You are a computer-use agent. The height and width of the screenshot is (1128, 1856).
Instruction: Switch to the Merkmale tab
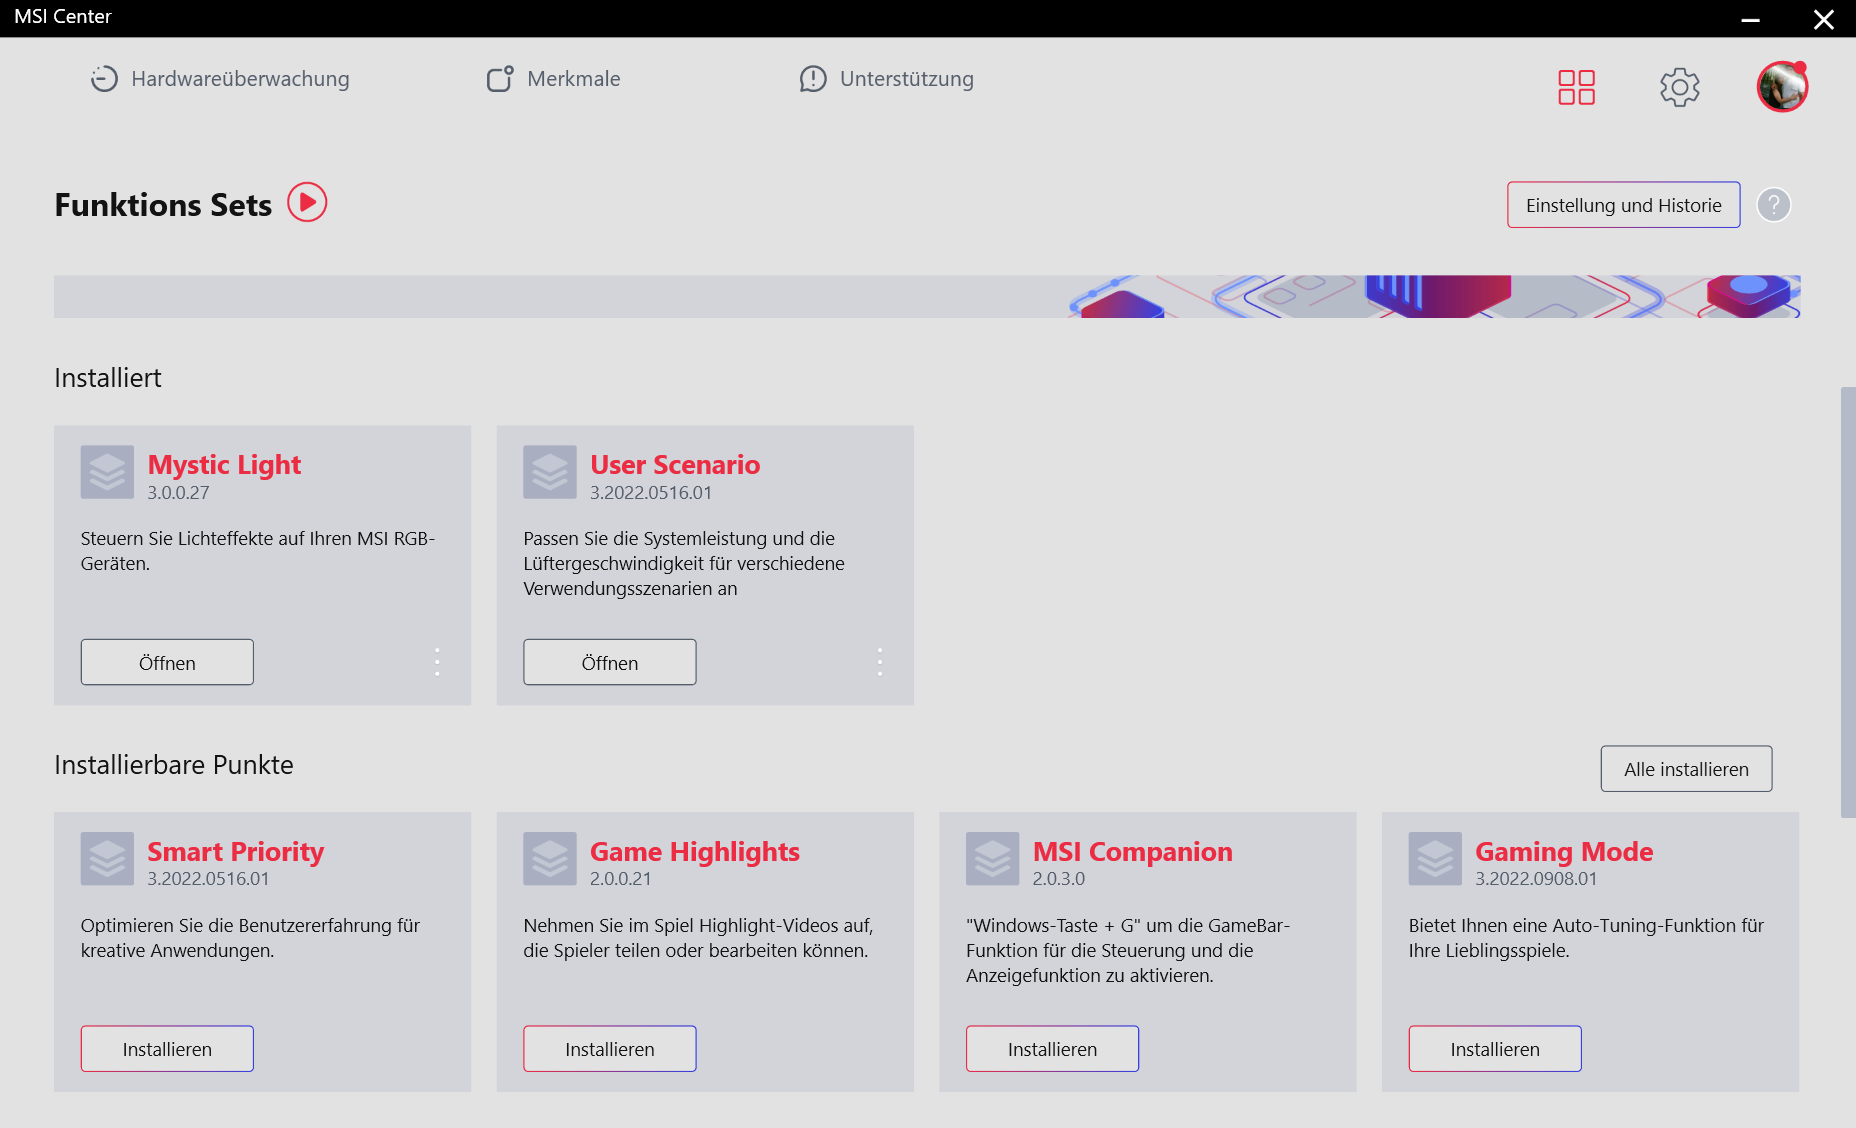coord(553,79)
